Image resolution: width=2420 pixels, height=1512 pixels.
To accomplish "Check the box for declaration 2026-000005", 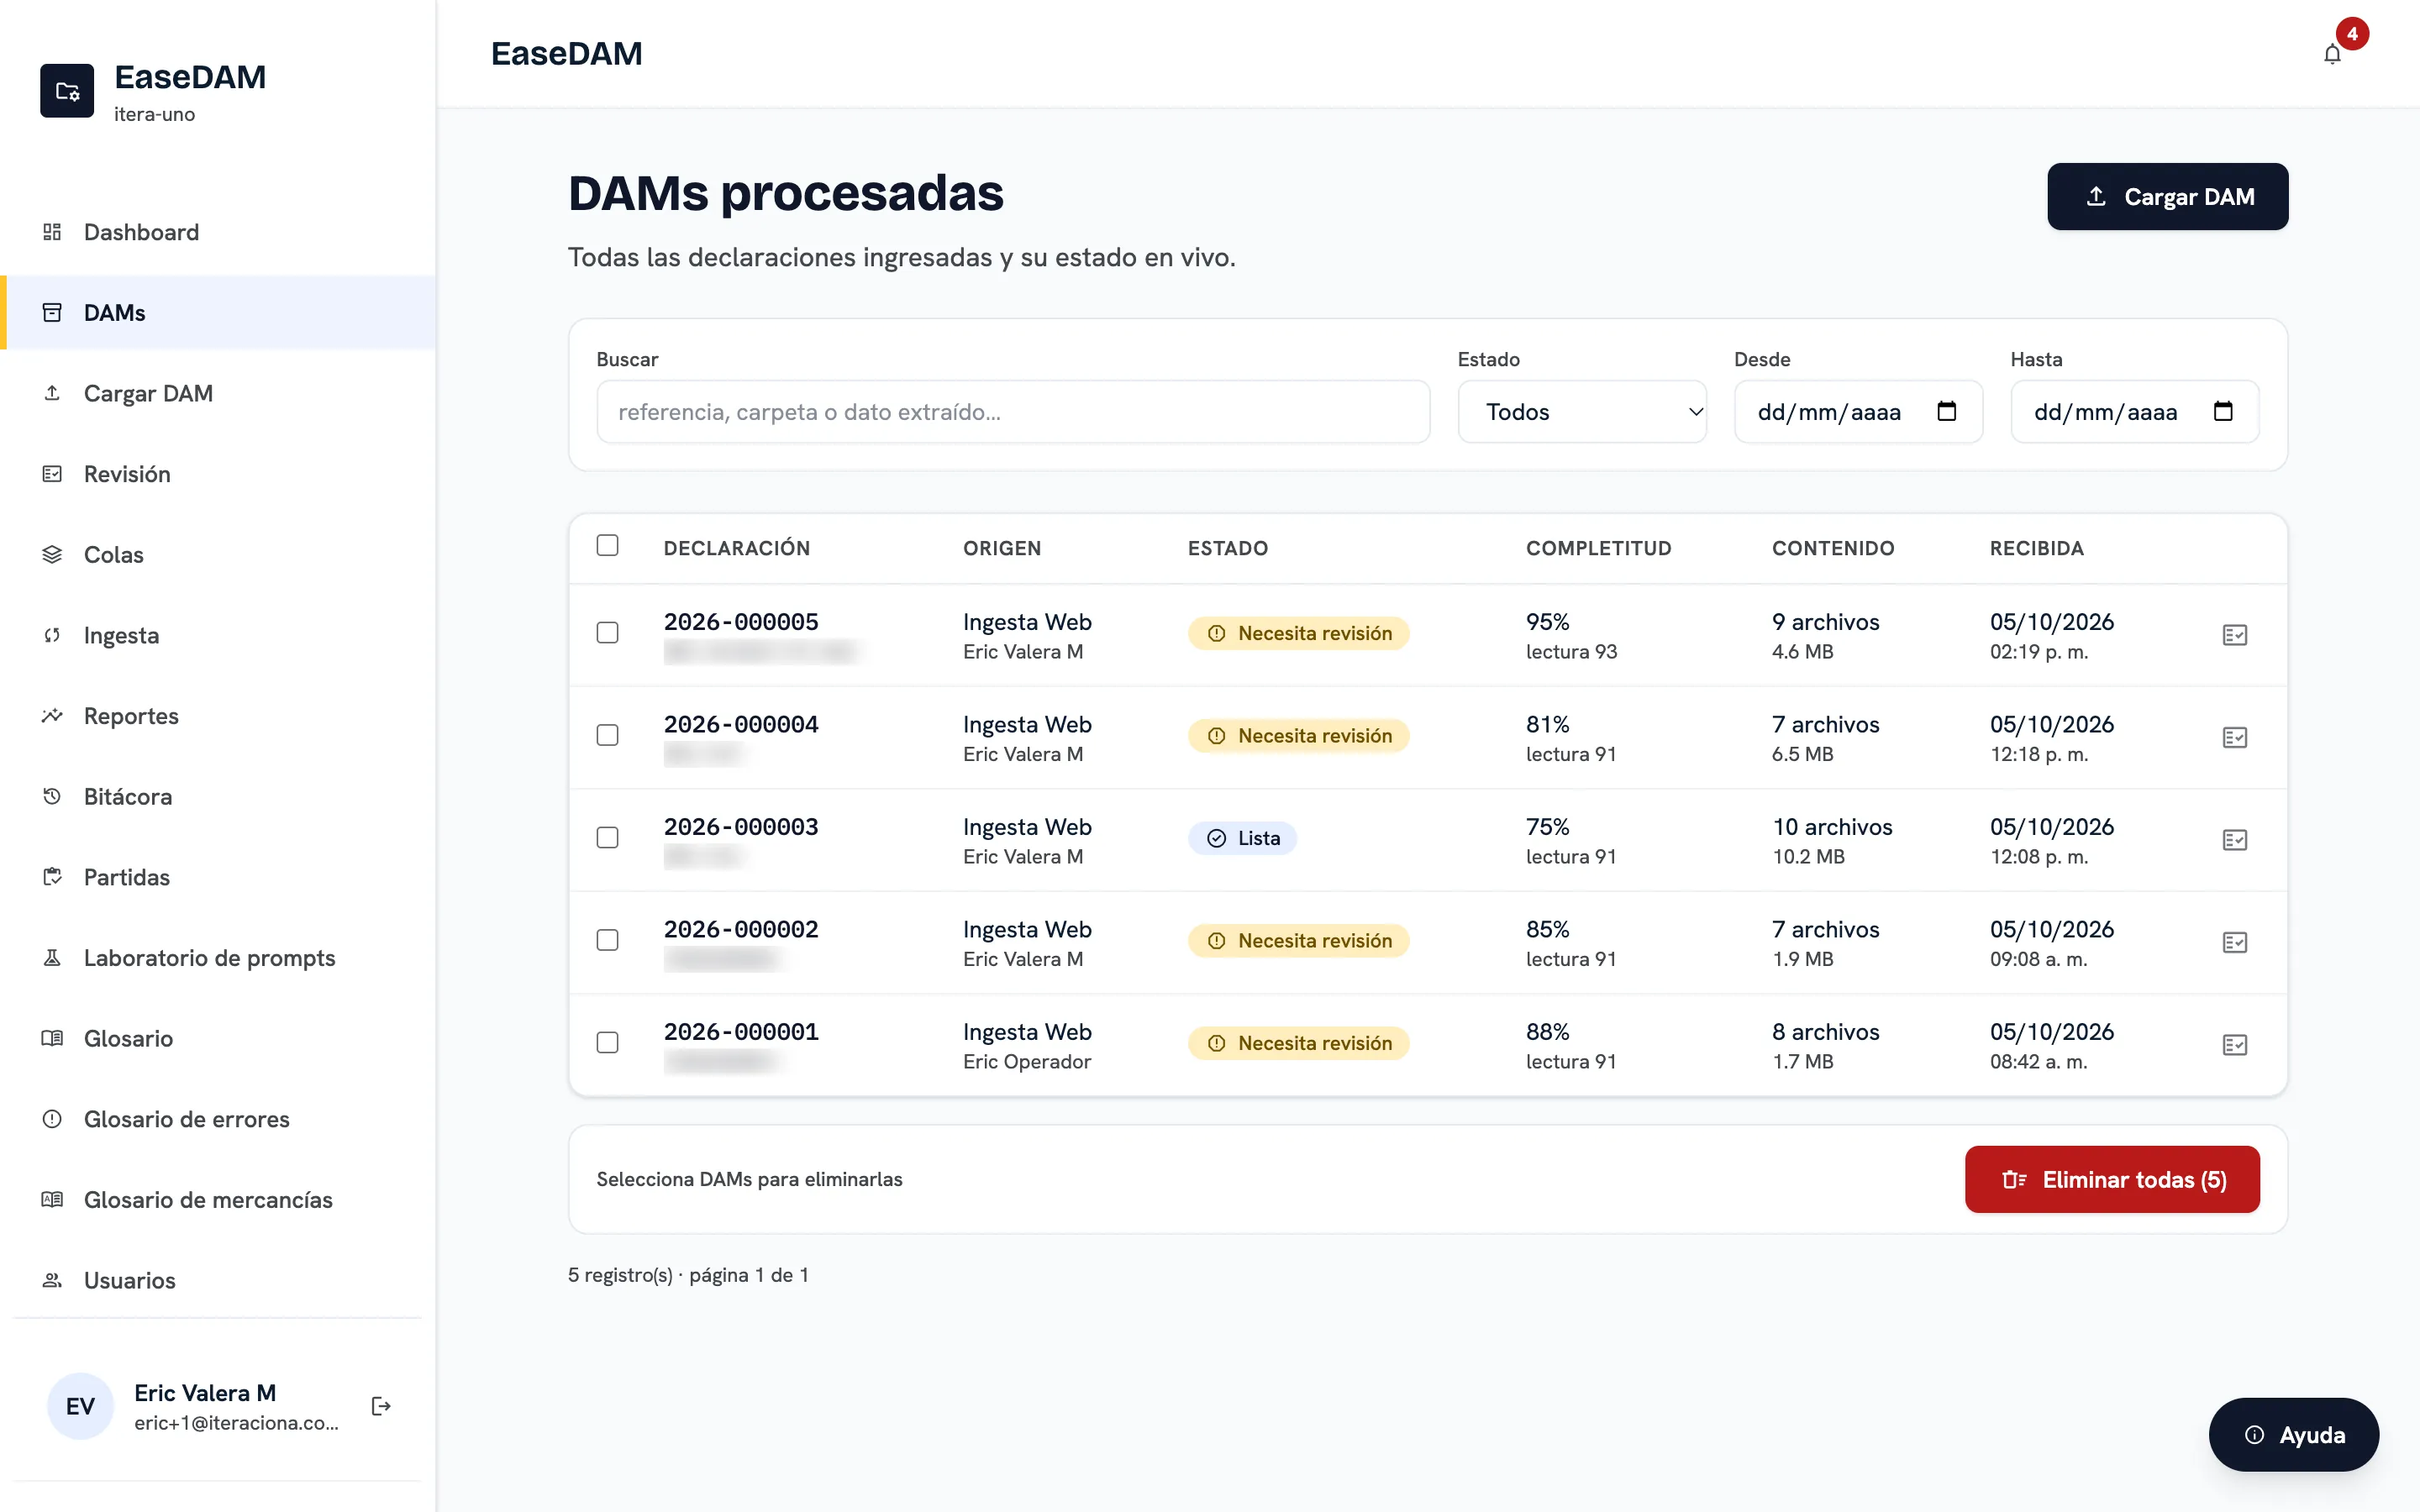I will click(607, 633).
